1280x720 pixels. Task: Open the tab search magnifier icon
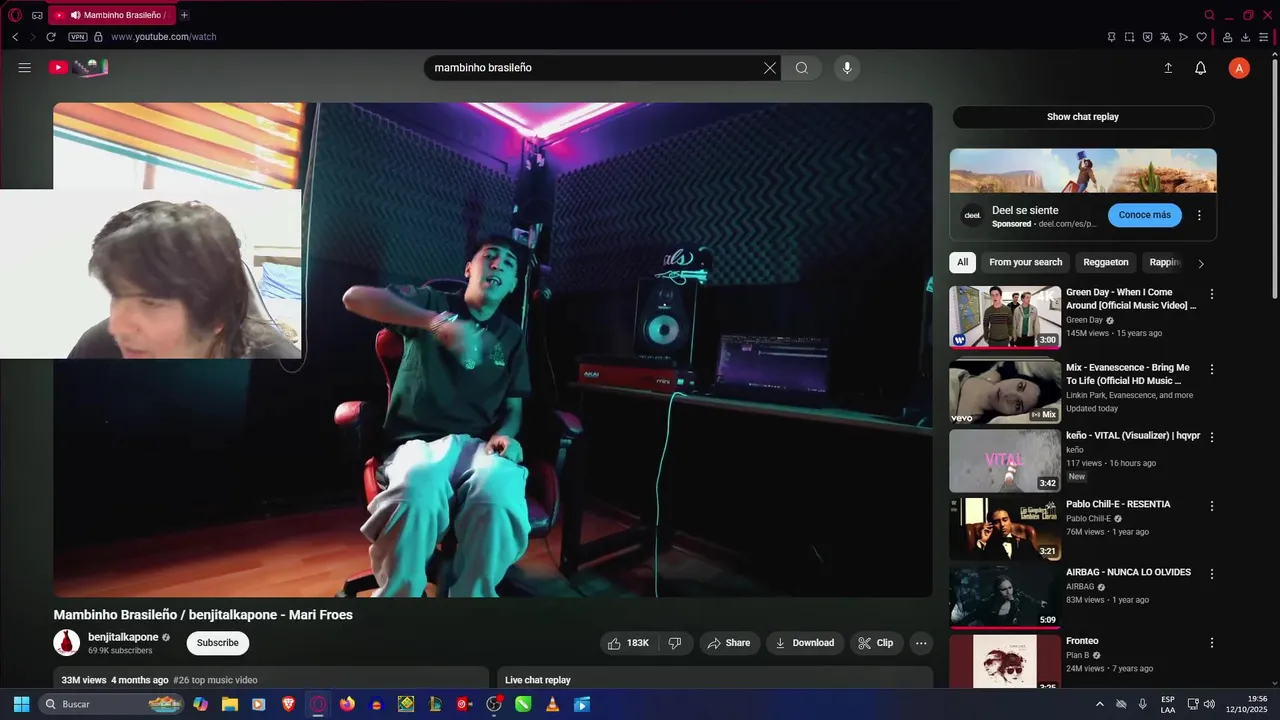pos(1209,15)
